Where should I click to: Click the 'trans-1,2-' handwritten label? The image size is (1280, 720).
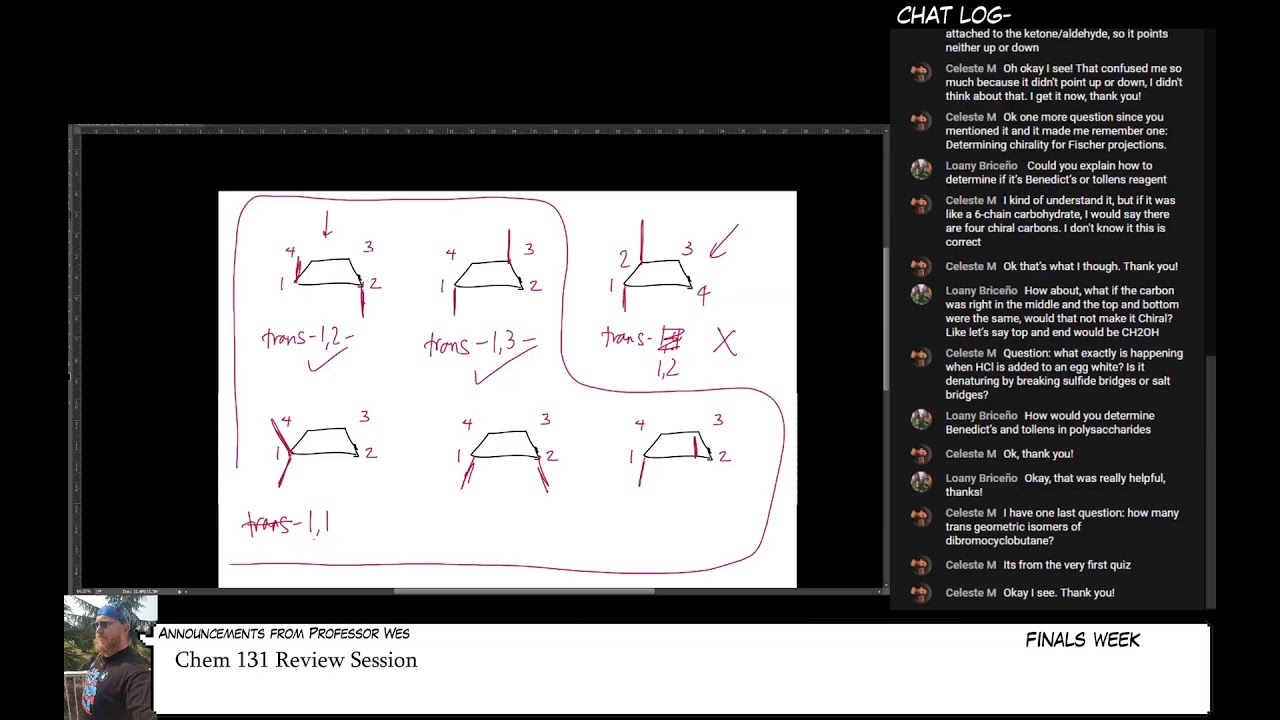[307, 339]
